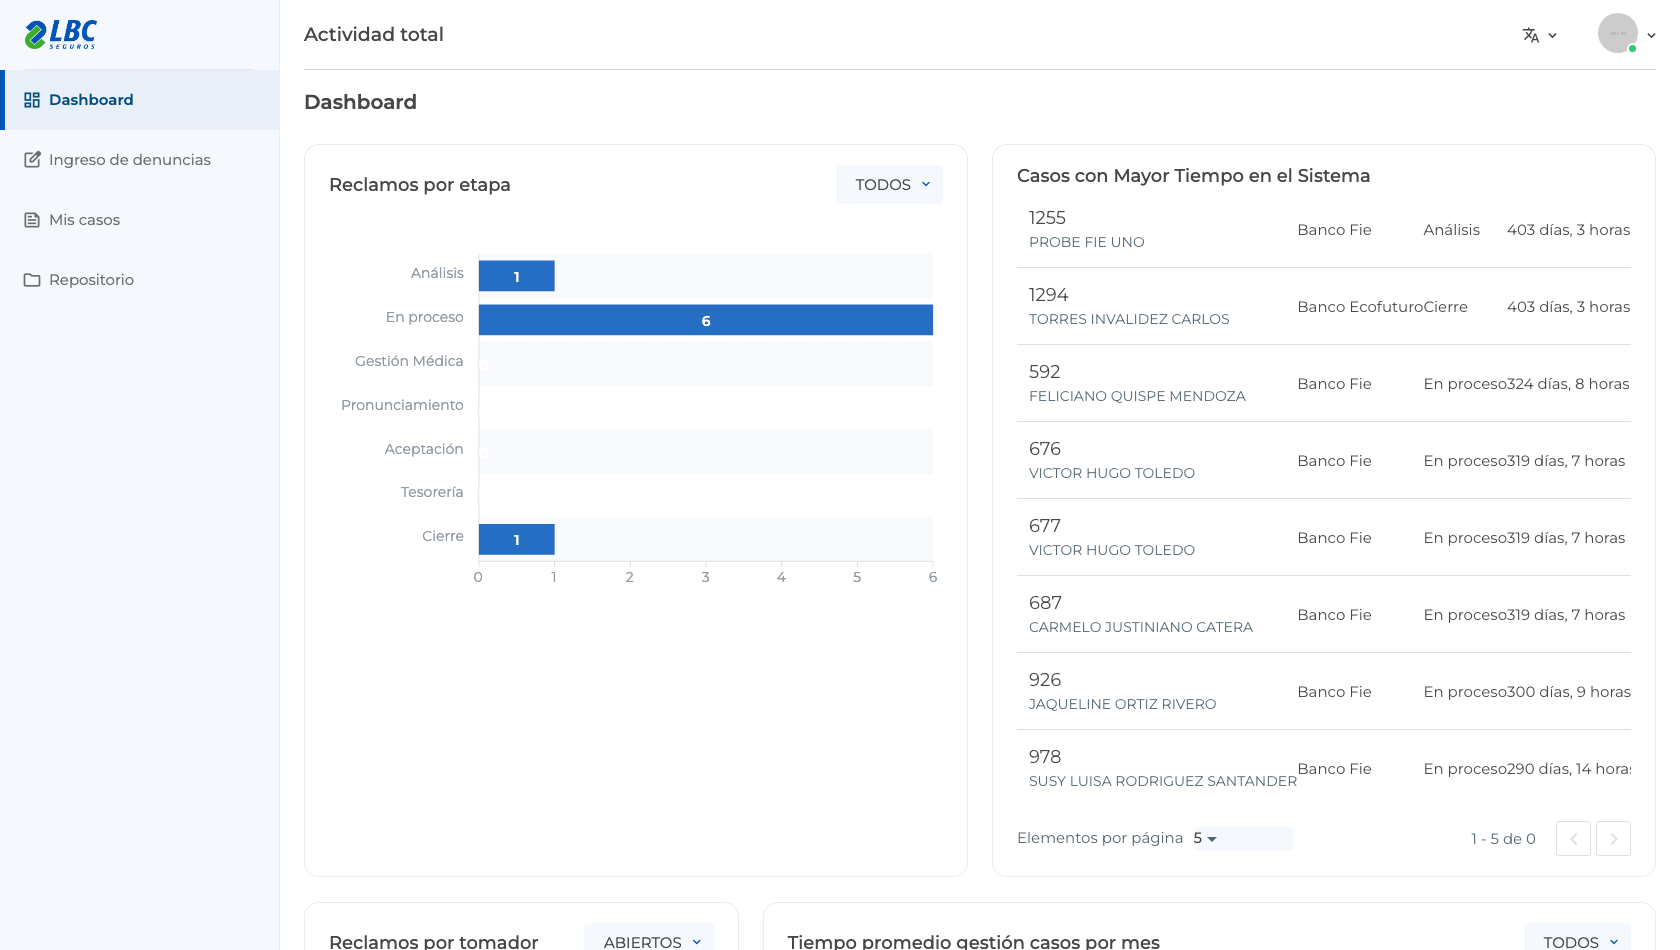Click the Casos con Mayor Tiempo heading
The width and height of the screenshot is (1680, 950).
1193,176
